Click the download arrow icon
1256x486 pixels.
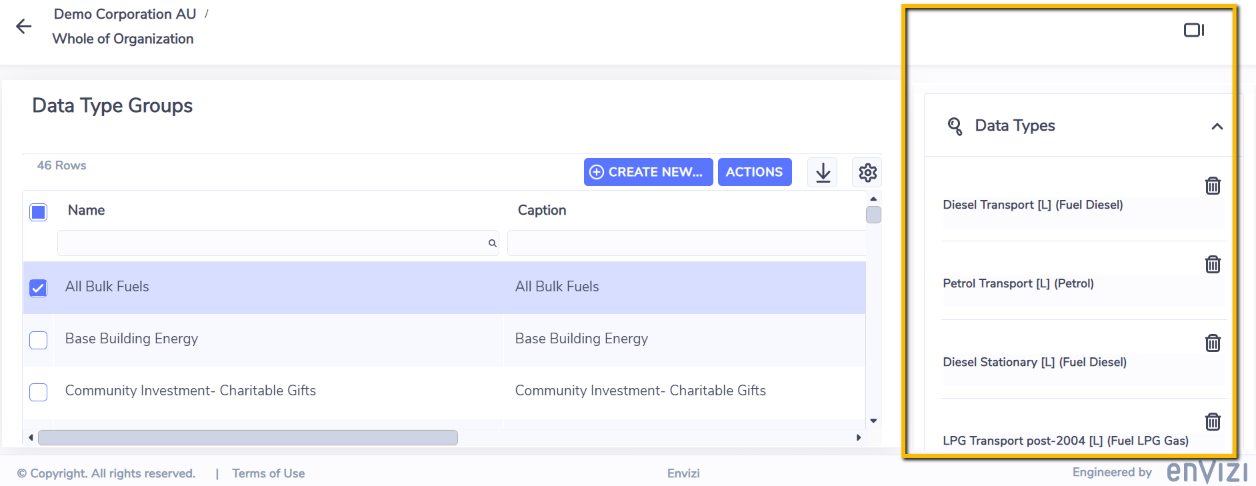coord(823,172)
